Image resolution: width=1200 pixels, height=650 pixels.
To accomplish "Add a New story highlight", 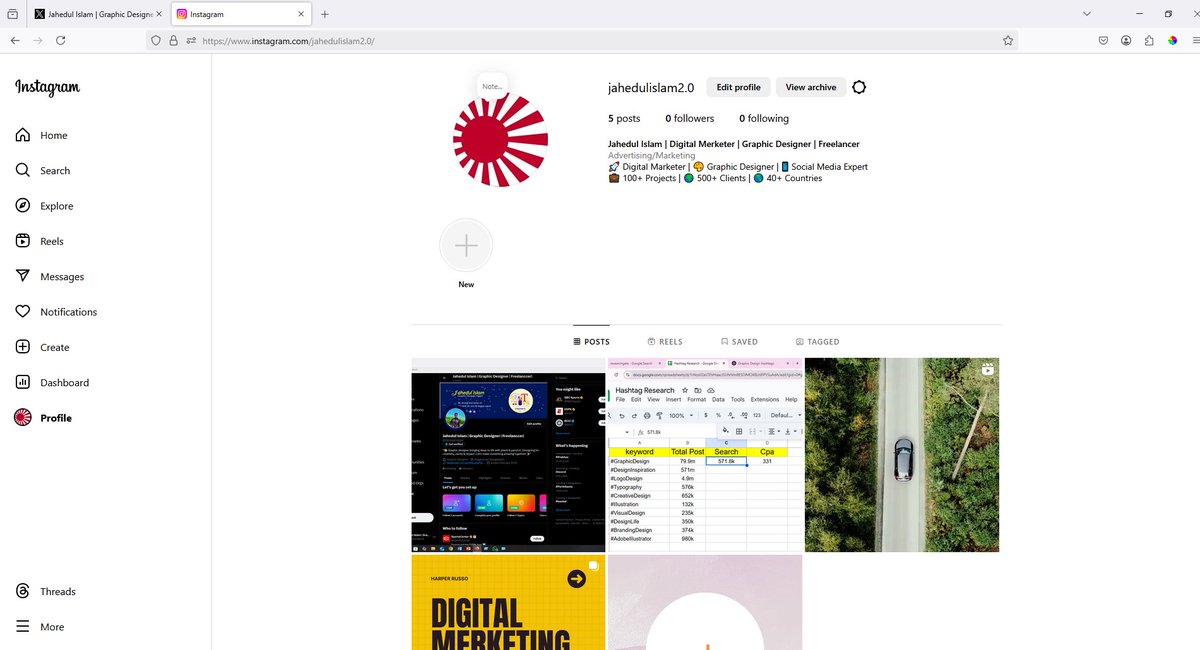I will (x=466, y=246).
